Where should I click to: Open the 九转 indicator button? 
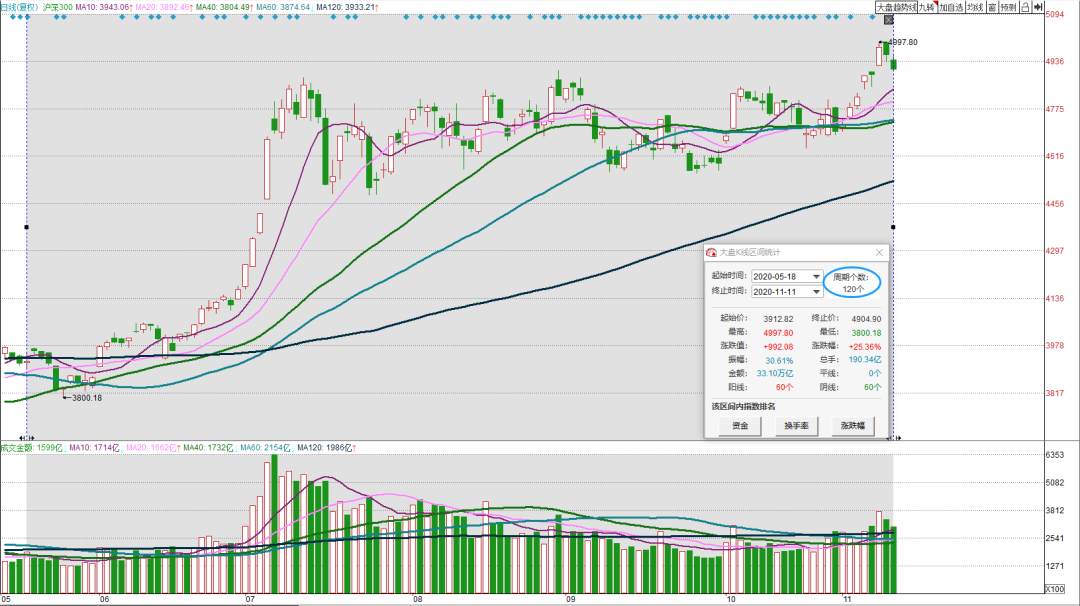coord(927,7)
